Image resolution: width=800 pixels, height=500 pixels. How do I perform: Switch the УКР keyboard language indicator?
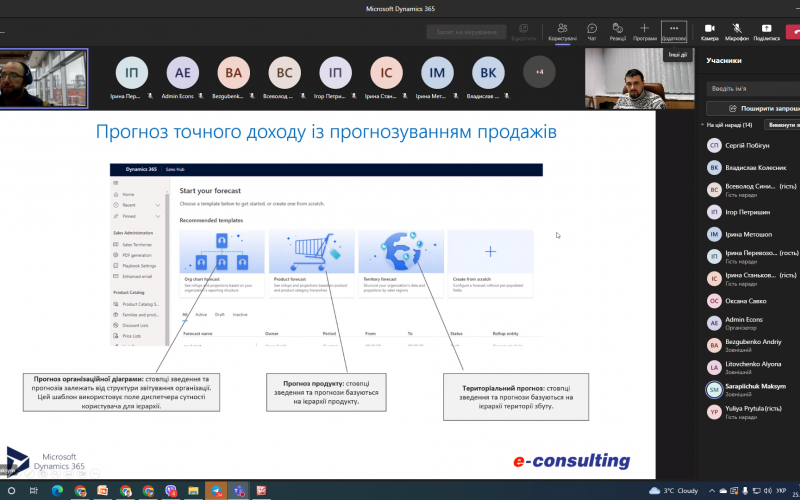click(781, 491)
